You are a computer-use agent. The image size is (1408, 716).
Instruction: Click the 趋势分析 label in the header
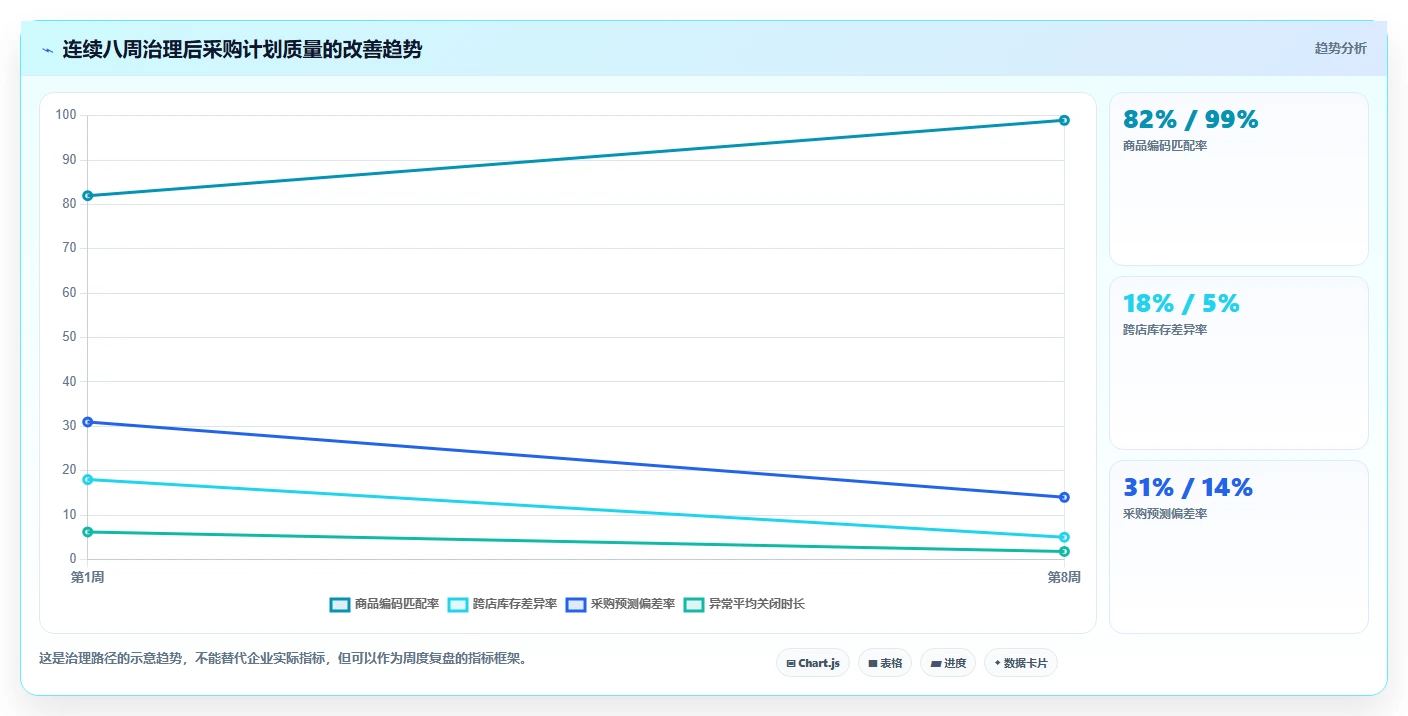pos(1340,48)
